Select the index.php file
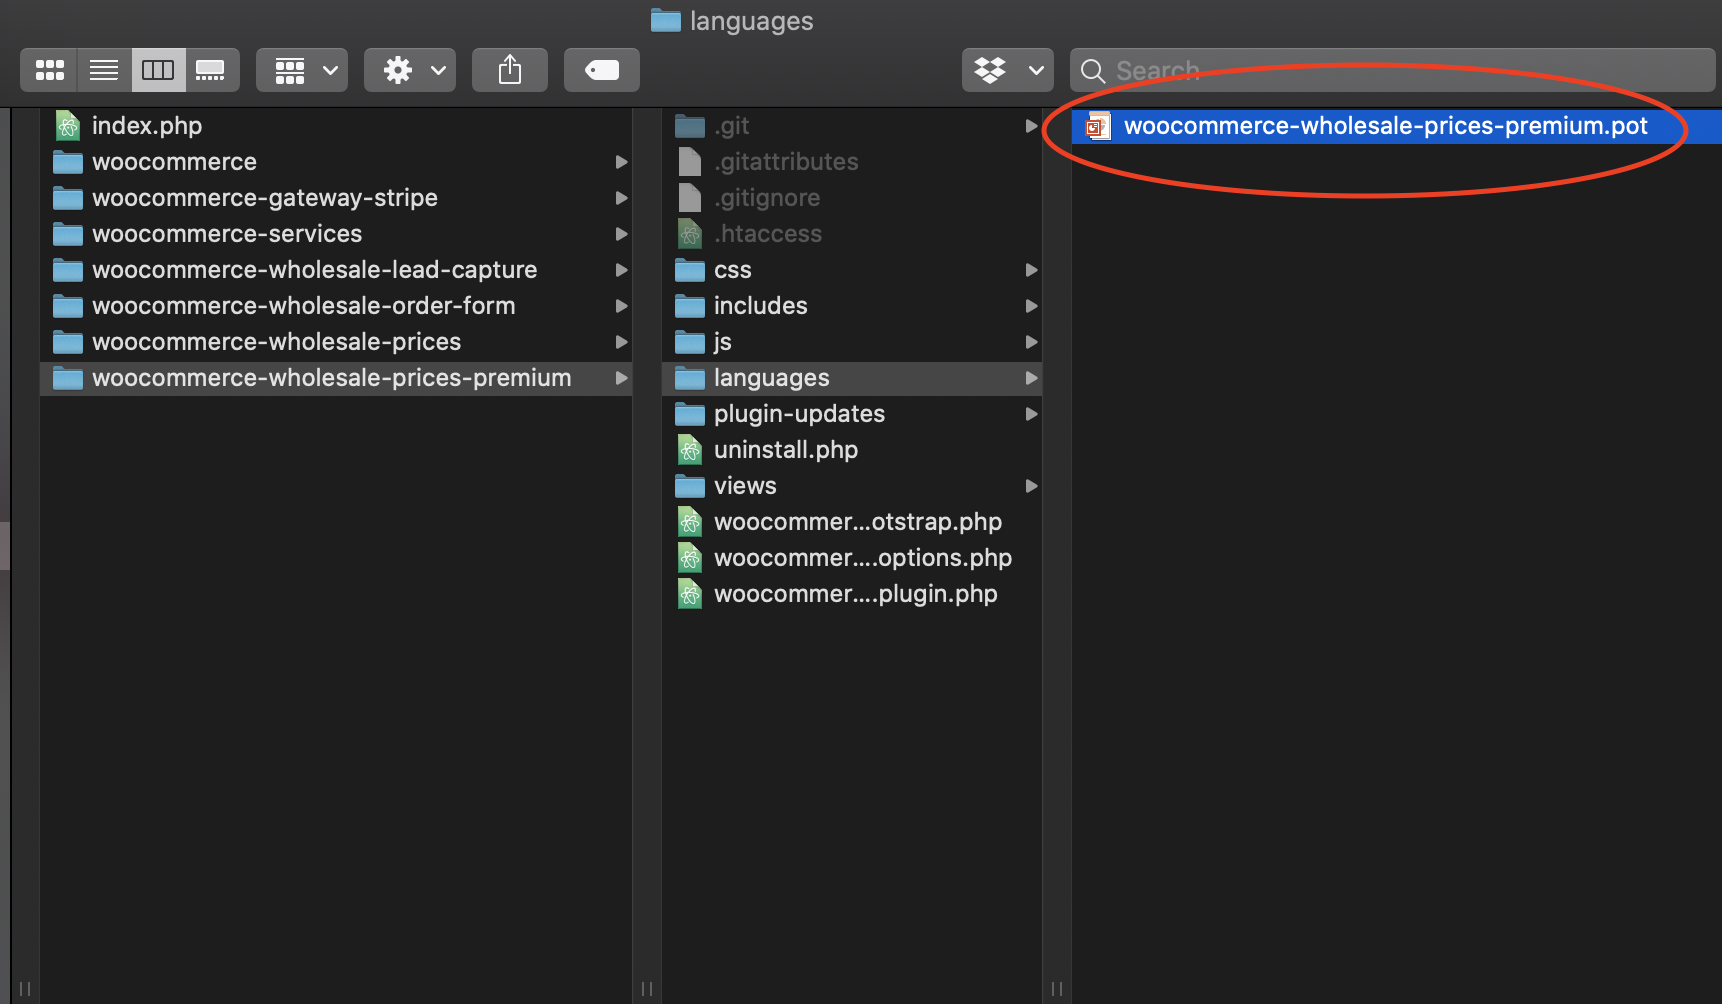1722x1004 pixels. tap(146, 125)
